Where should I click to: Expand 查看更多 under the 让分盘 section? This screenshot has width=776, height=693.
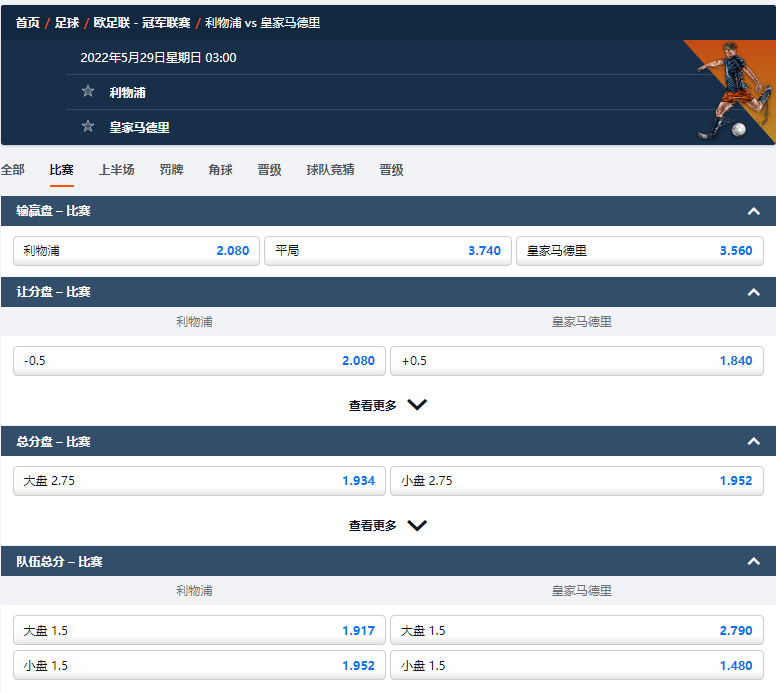387,405
